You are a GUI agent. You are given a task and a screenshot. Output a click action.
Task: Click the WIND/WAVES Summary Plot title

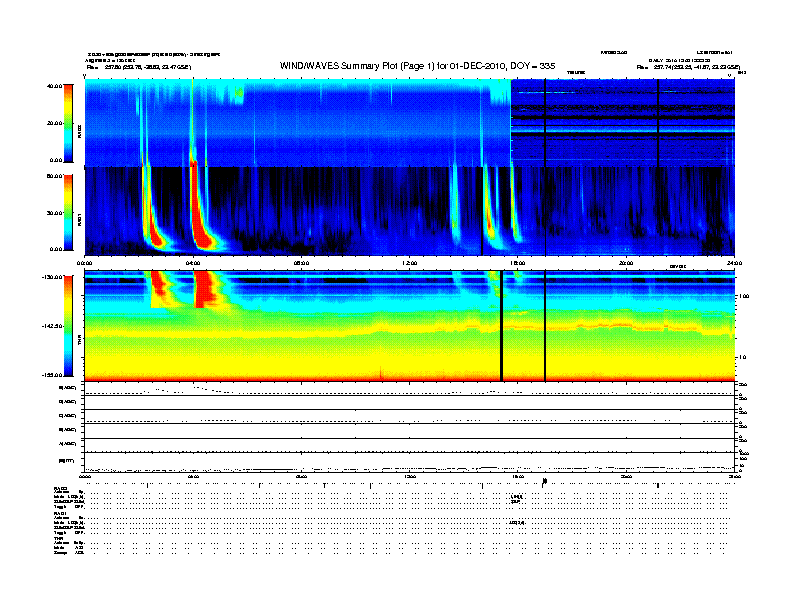click(417, 66)
